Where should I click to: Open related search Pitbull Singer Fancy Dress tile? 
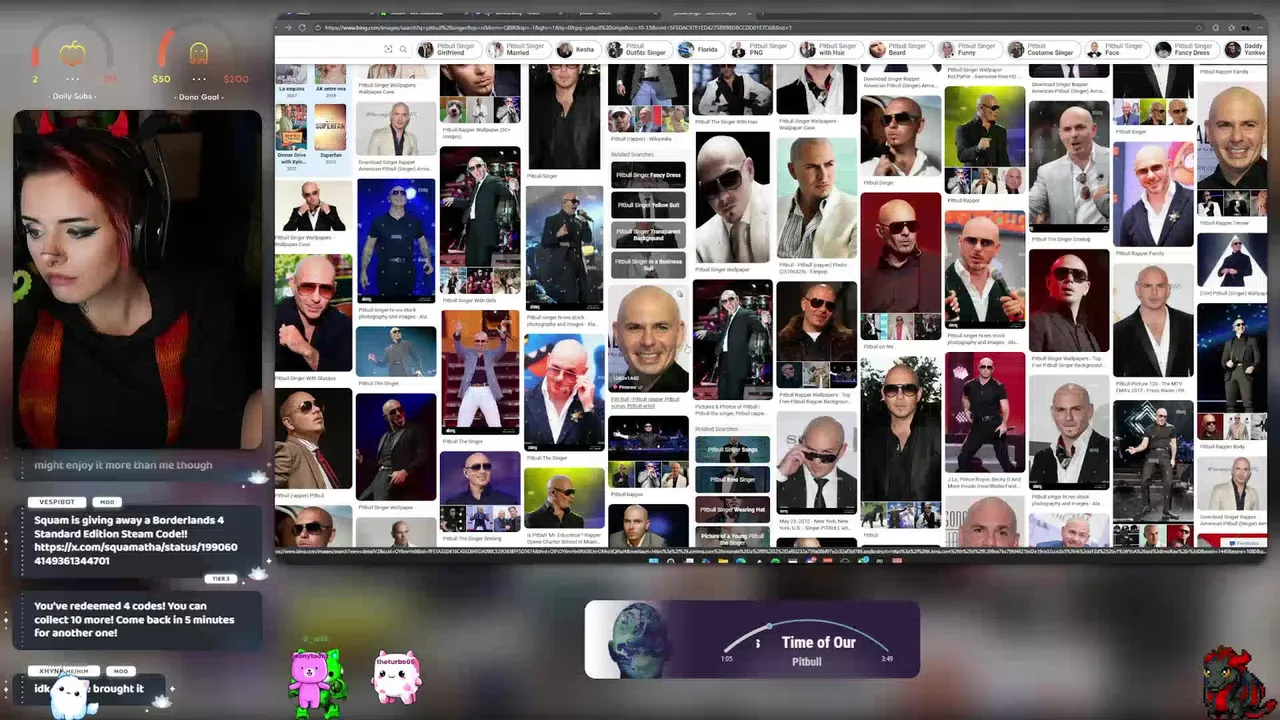[648, 175]
